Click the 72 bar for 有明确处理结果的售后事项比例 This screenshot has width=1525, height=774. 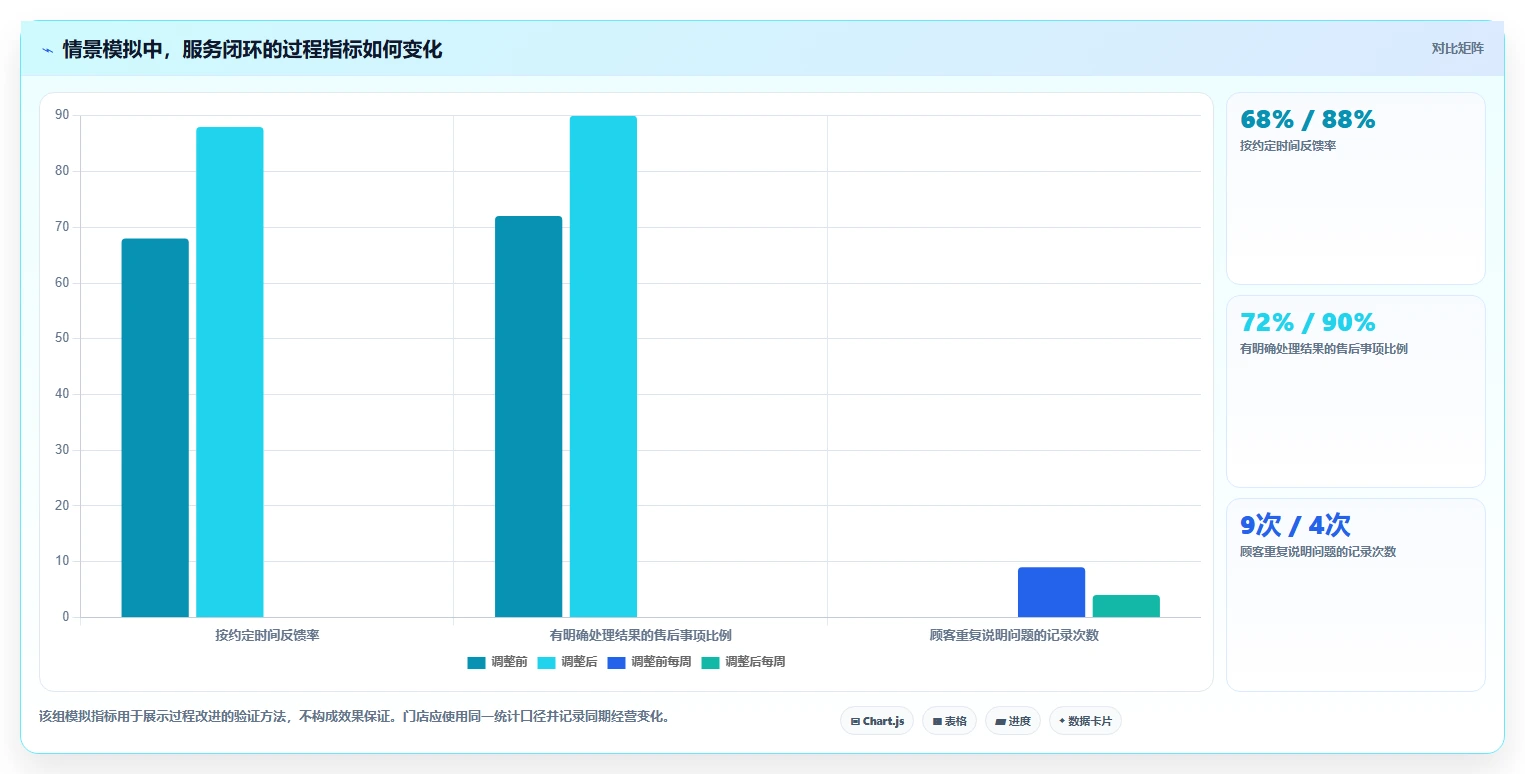coord(528,417)
